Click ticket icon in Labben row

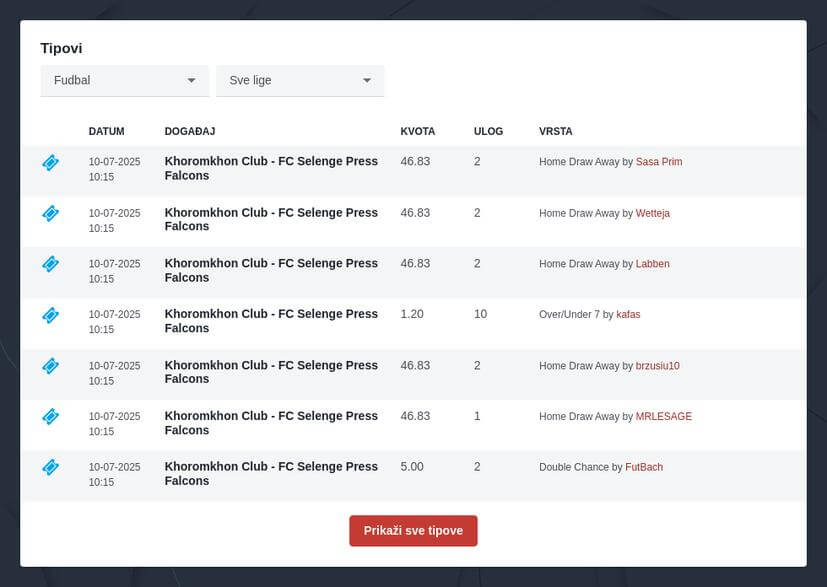click(x=51, y=264)
